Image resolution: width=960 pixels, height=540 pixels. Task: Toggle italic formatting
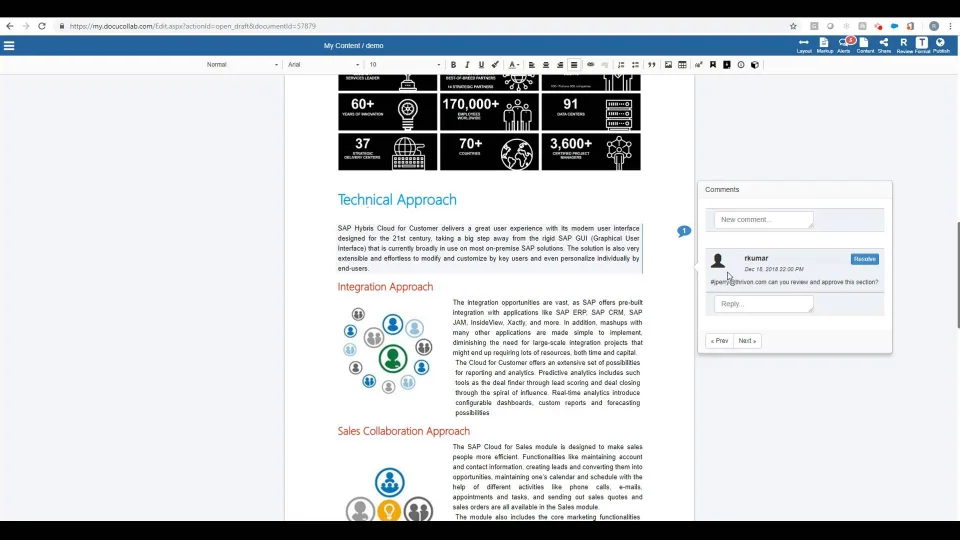pyautogui.click(x=467, y=65)
